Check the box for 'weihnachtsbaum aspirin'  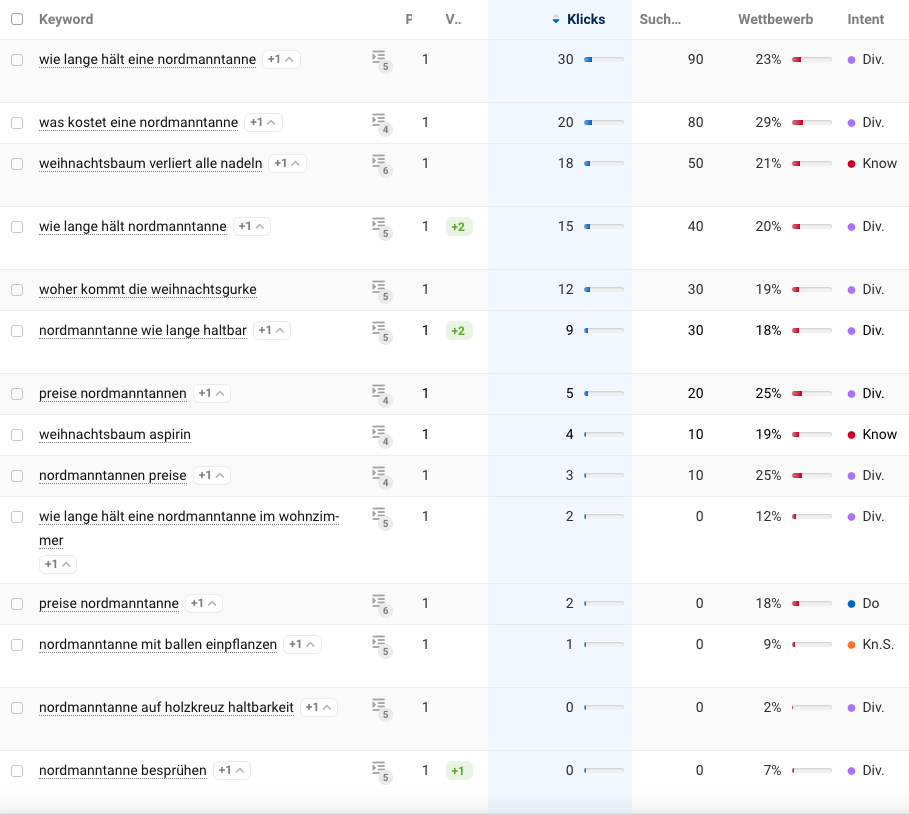[17, 435]
